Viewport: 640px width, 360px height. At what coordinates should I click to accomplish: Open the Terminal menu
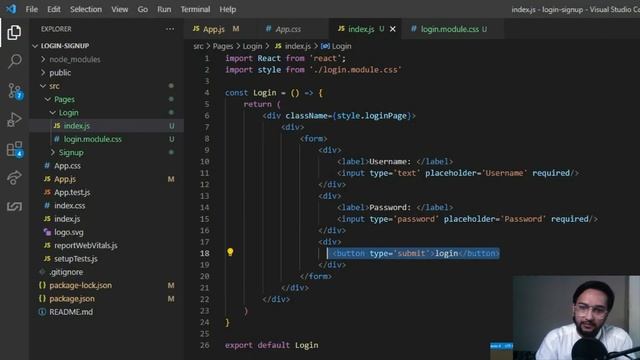coord(195,9)
